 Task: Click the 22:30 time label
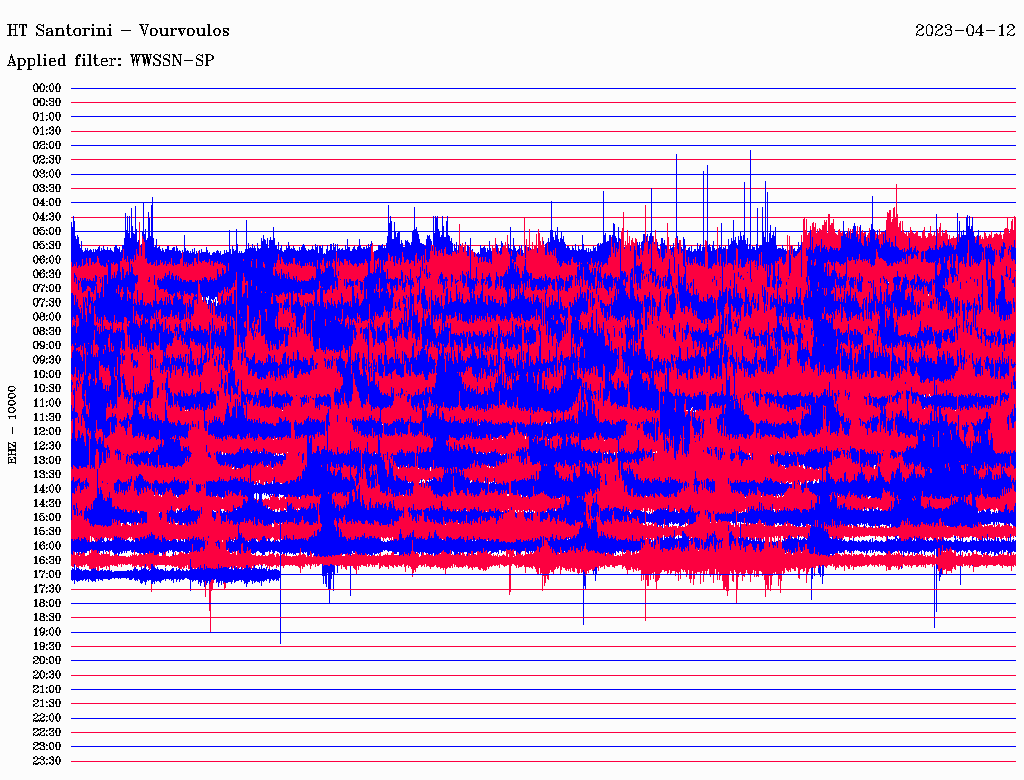point(47,732)
